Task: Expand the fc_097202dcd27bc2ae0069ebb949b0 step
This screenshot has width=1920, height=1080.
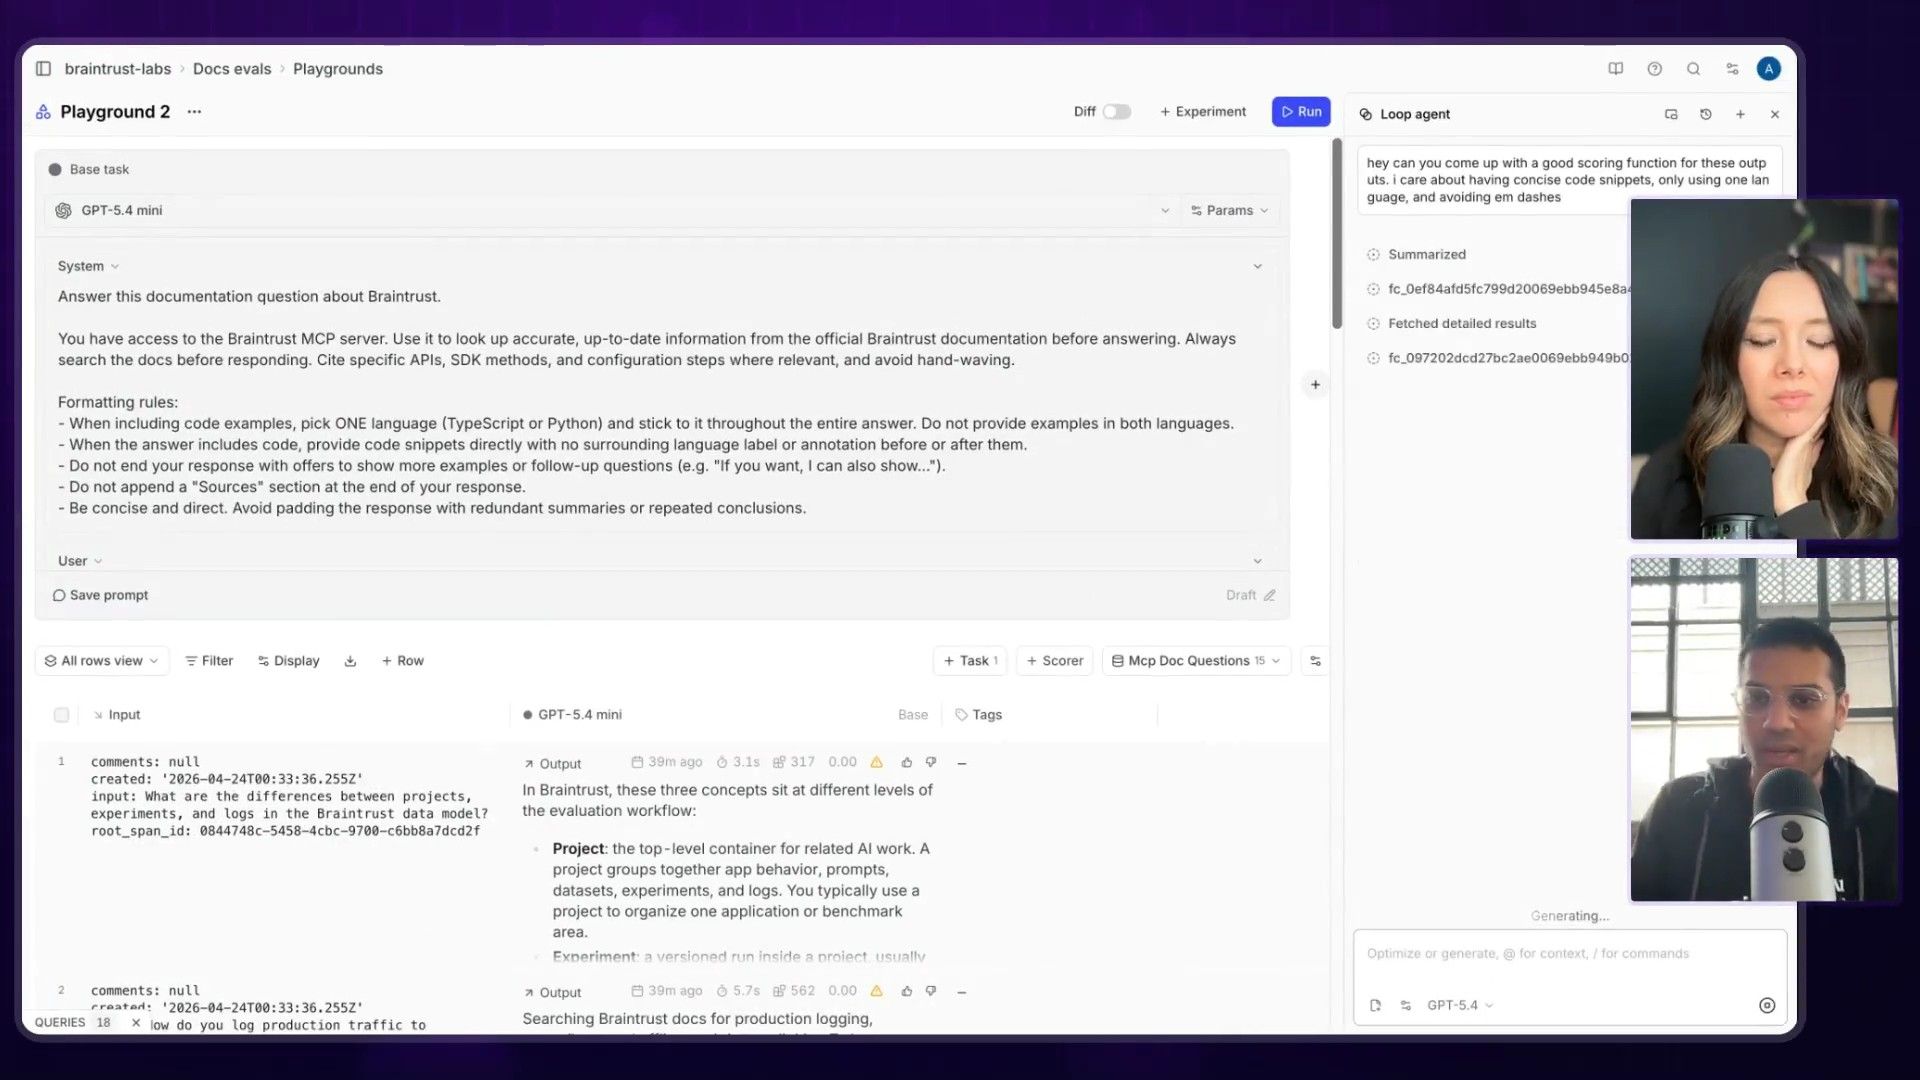Action: 1498,358
